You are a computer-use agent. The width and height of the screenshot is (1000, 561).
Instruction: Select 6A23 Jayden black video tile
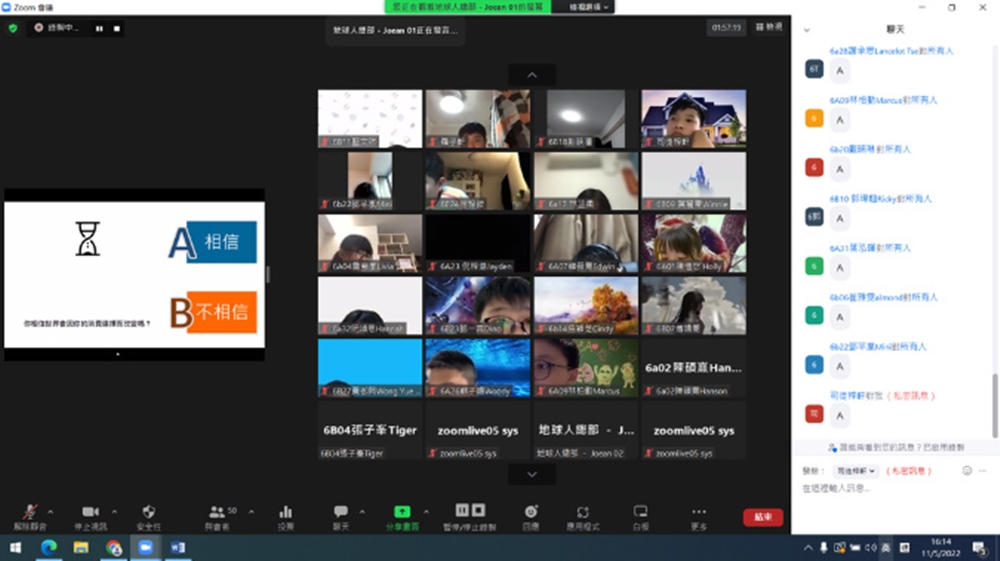[x=478, y=243]
